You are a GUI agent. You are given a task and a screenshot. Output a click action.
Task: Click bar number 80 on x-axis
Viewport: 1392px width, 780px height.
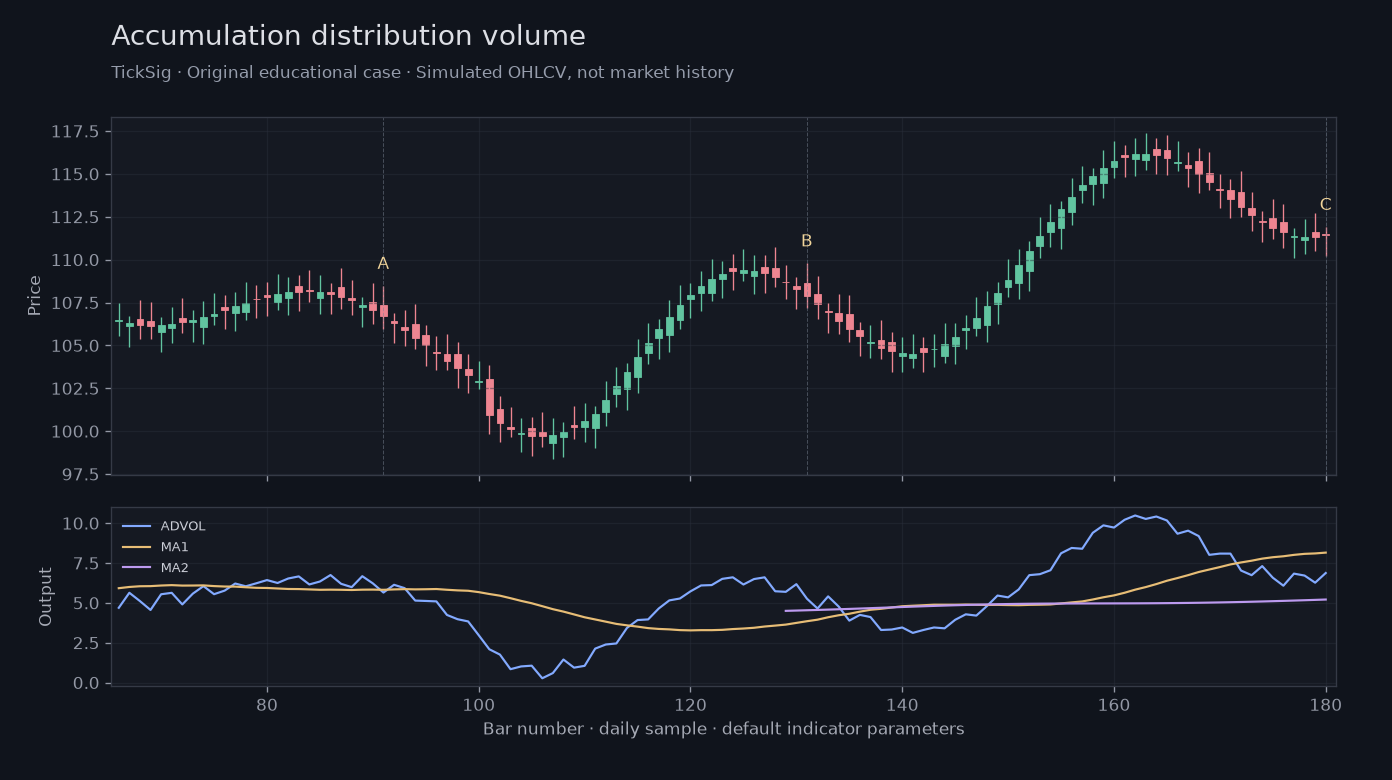click(x=267, y=703)
